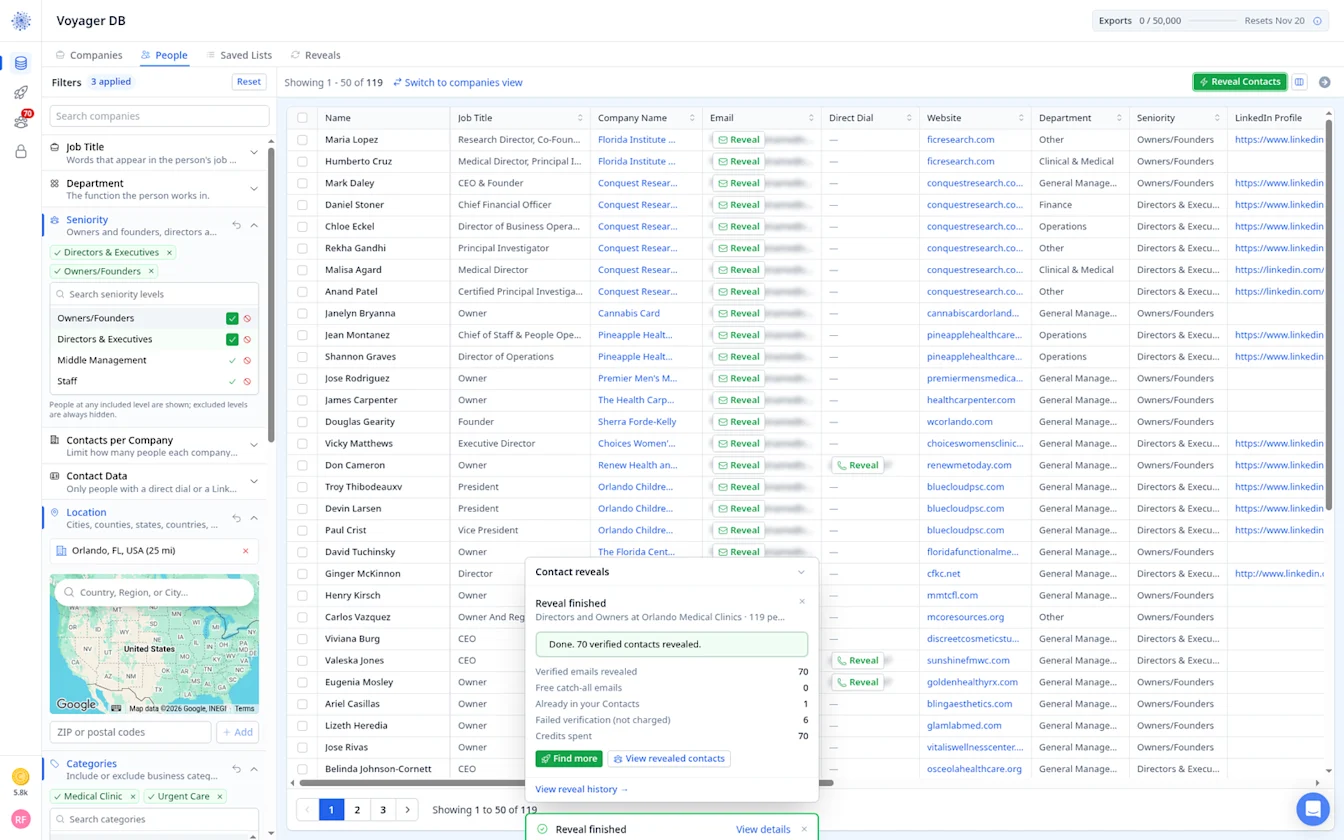This screenshot has width=1344, height=840.
Task: Open keyboard shortcuts icon on the map
Action: 117,708
